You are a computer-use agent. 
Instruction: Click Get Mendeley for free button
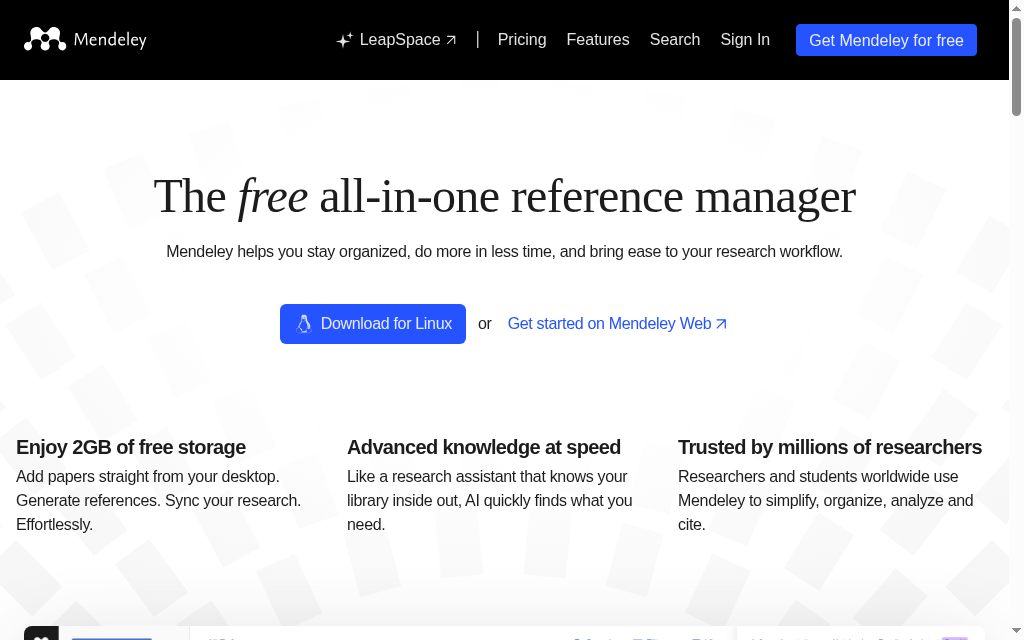[886, 40]
